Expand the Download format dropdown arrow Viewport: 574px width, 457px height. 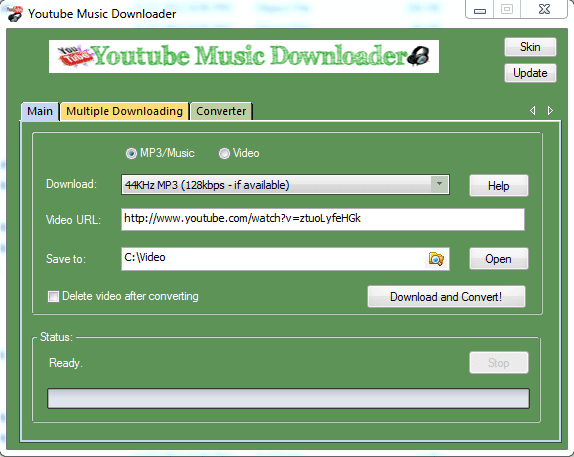tap(439, 184)
